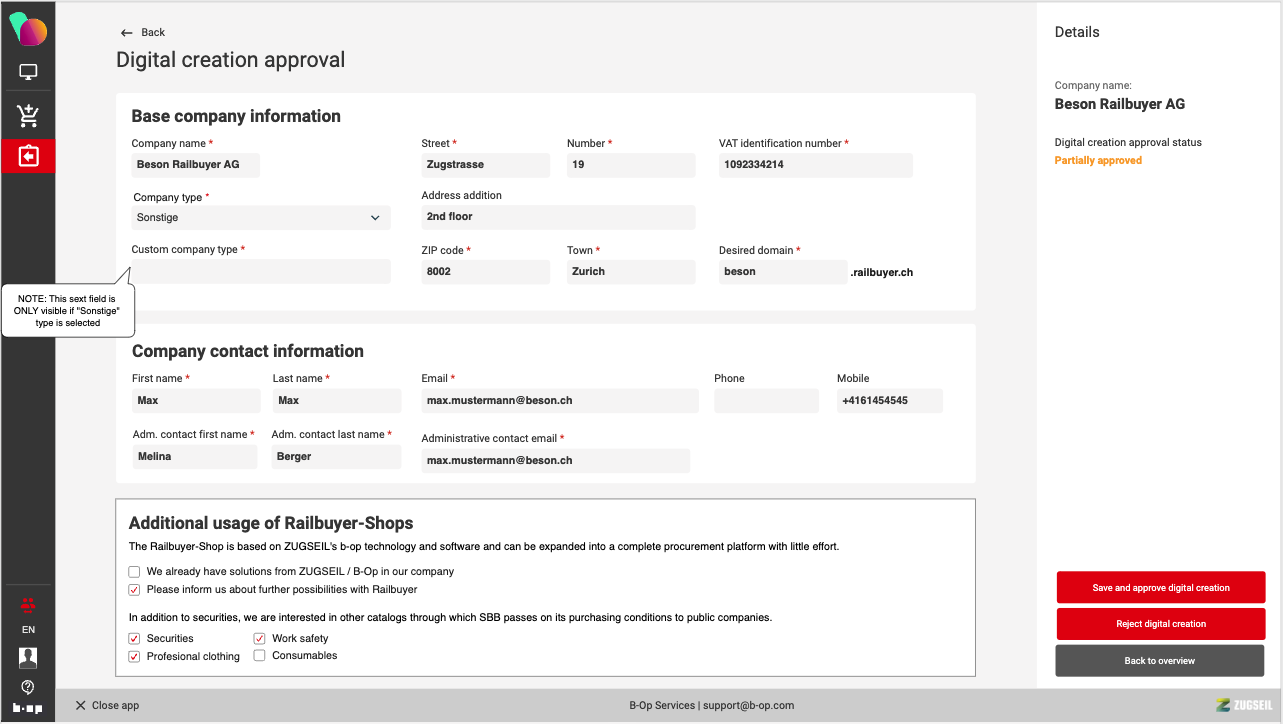Enable the Consumables checkbox
Image resolution: width=1283 pixels, height=724 pixels.
[260, 656]
